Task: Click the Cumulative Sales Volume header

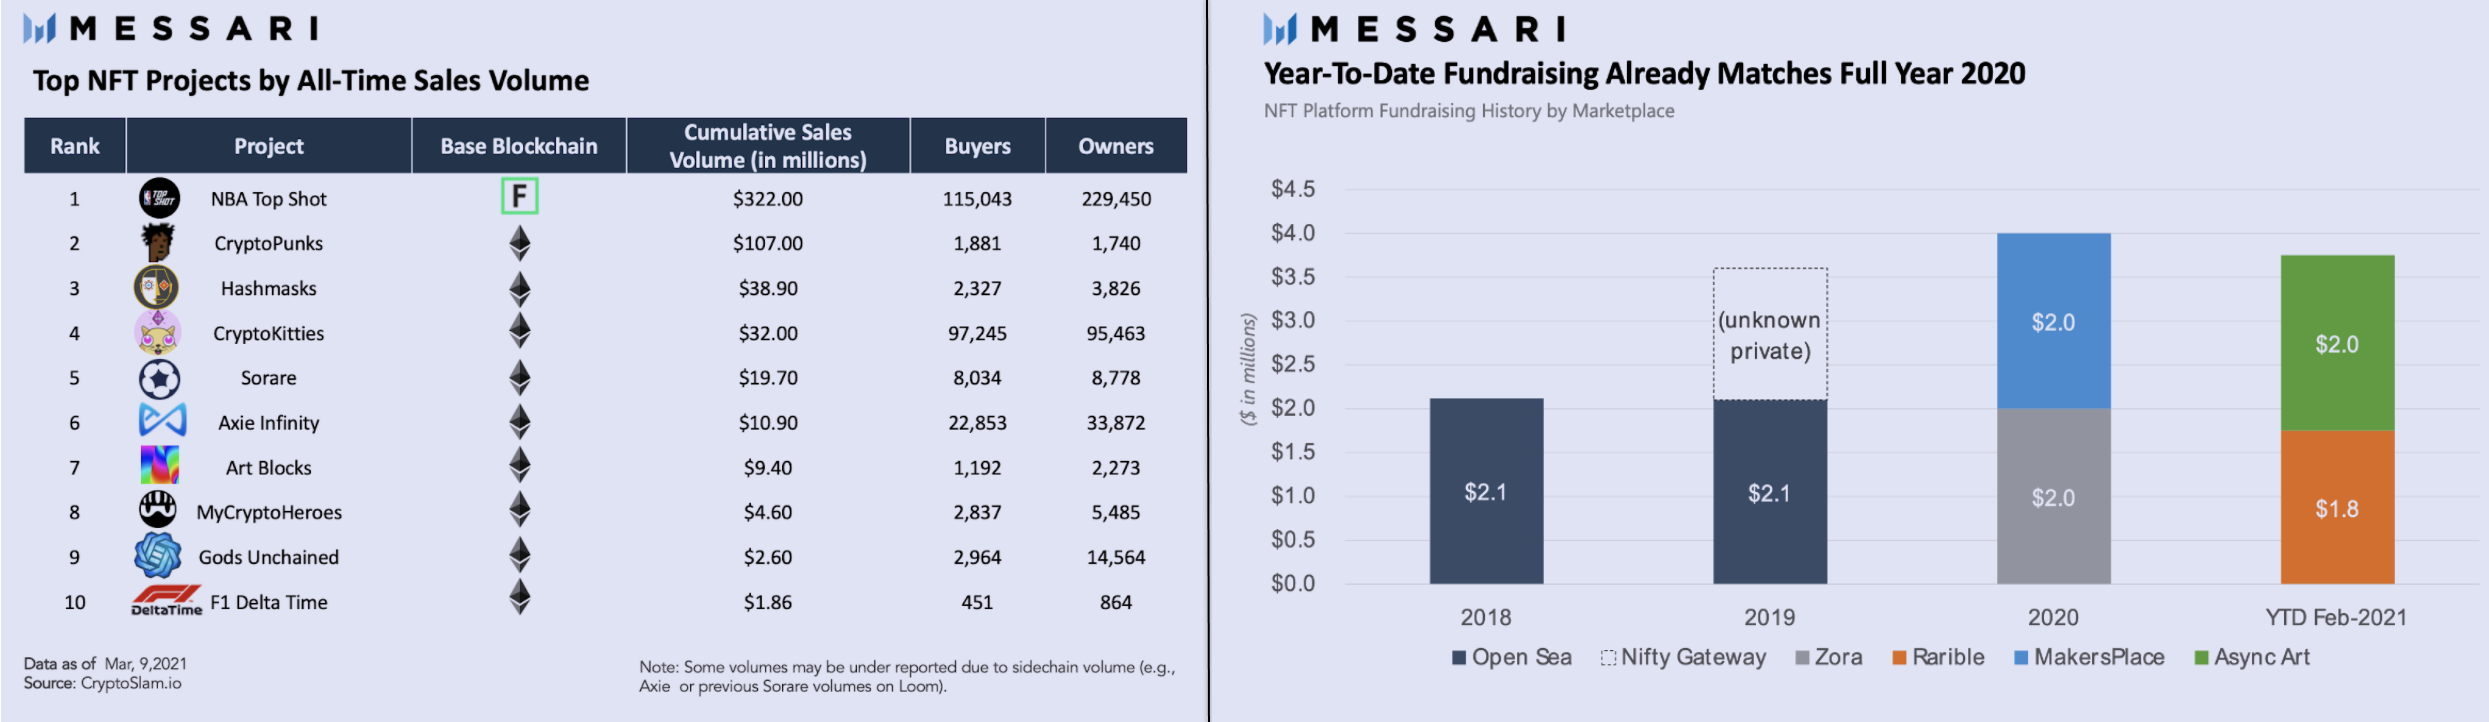Action: point(768,146)
